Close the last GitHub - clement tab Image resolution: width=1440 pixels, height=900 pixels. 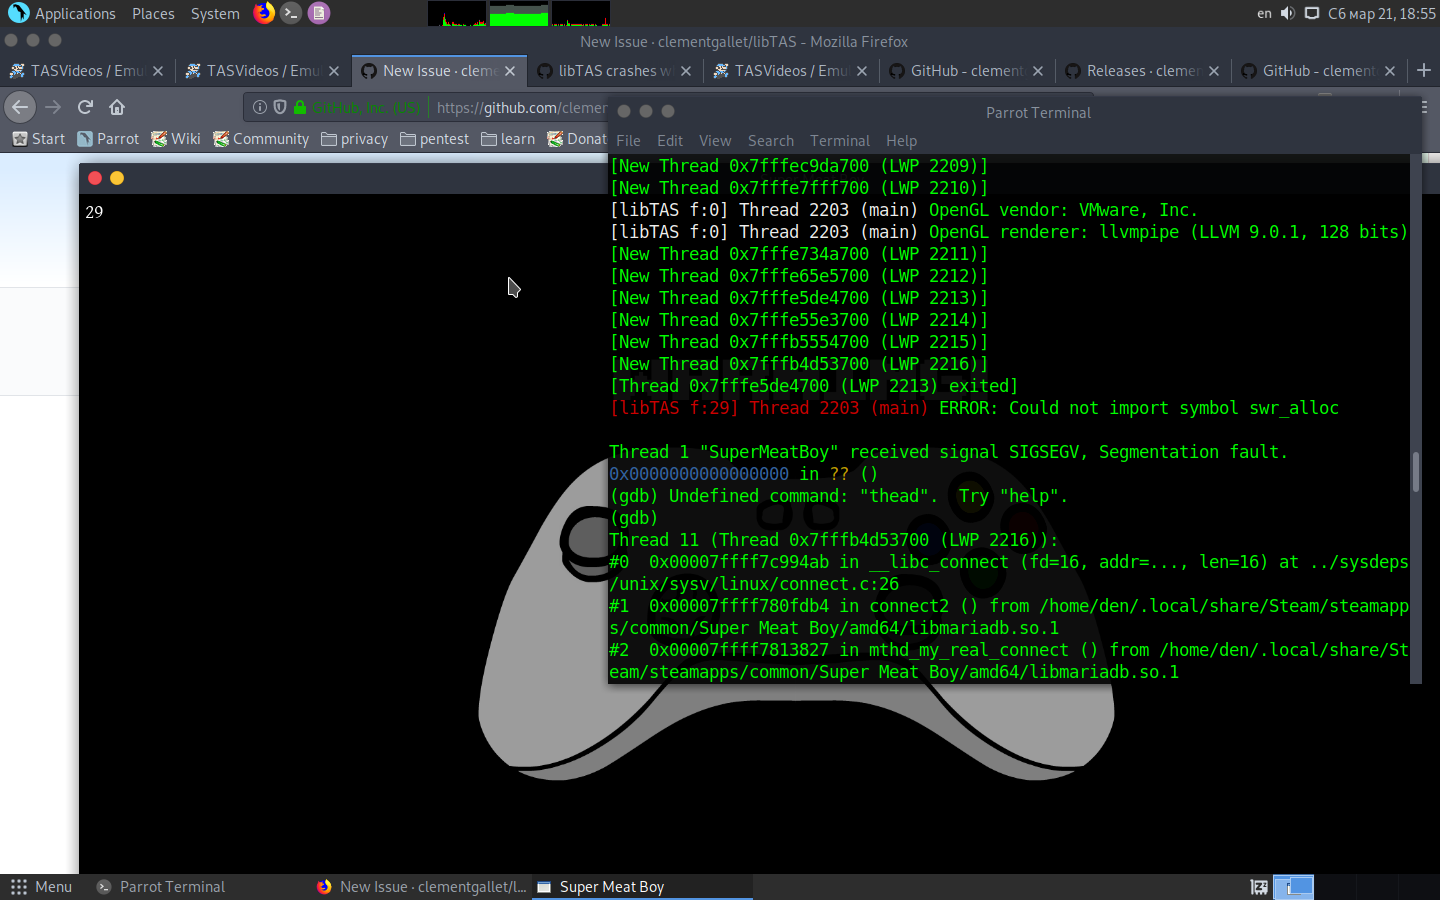pos(1390,71)
